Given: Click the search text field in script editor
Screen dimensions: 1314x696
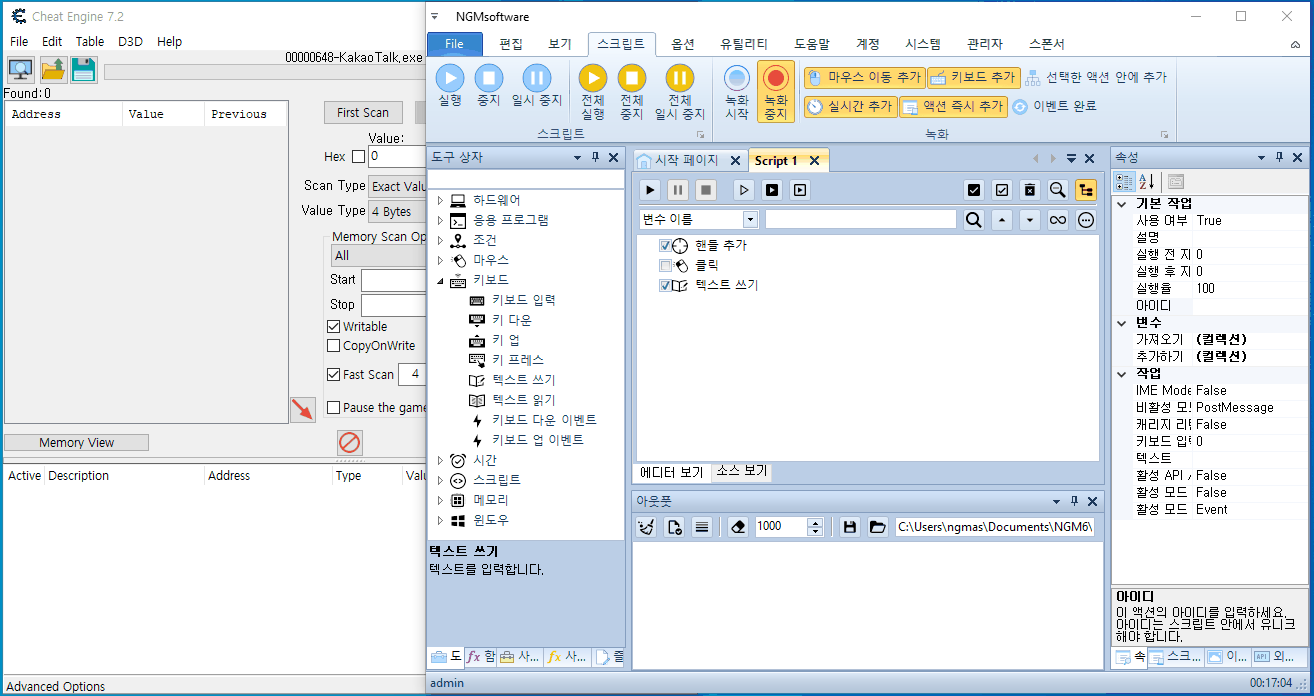Looking at the screenshot, I should 861,219.
